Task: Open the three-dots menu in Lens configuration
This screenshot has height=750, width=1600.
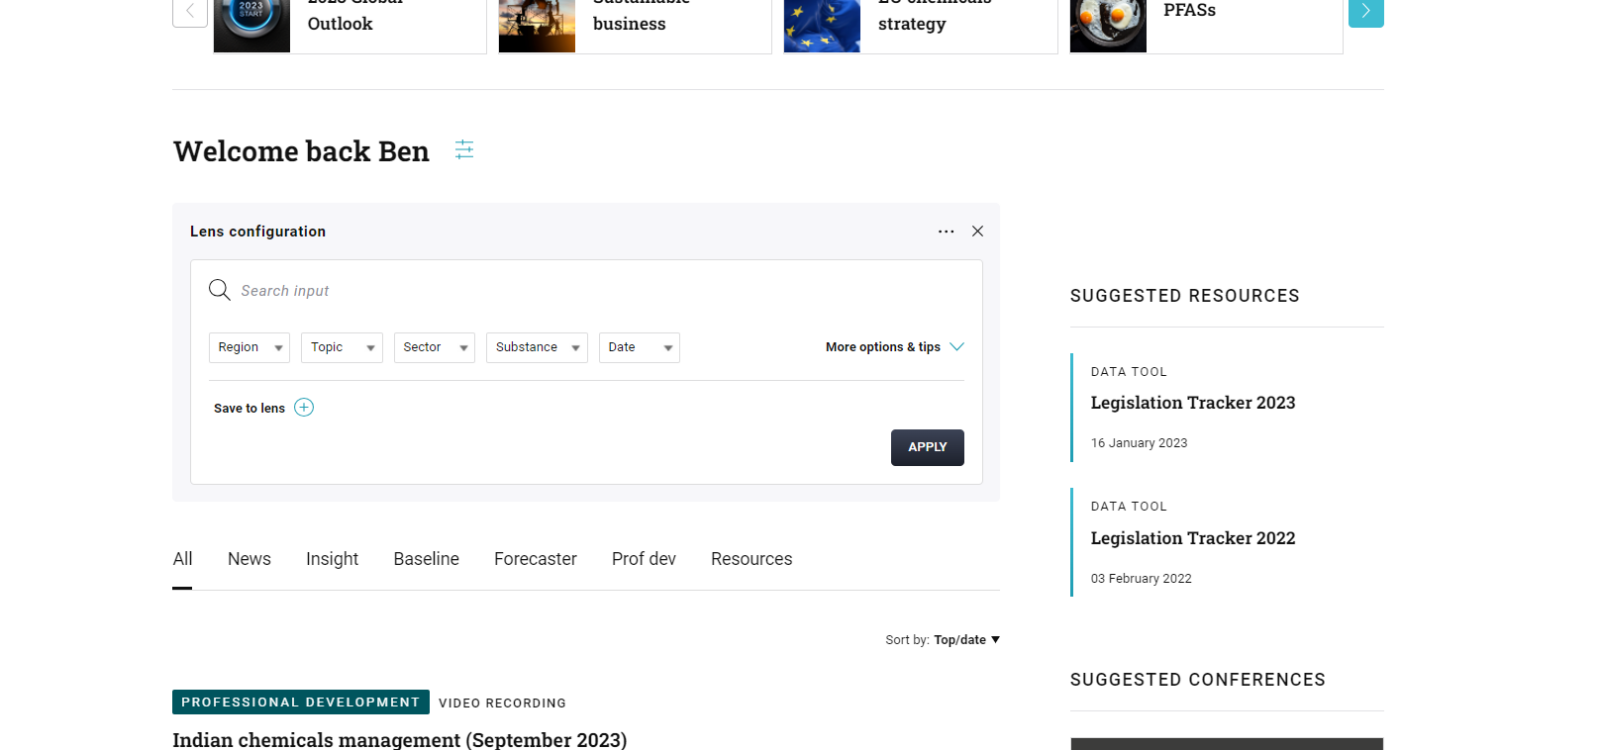Action: (x=946, y=231)
